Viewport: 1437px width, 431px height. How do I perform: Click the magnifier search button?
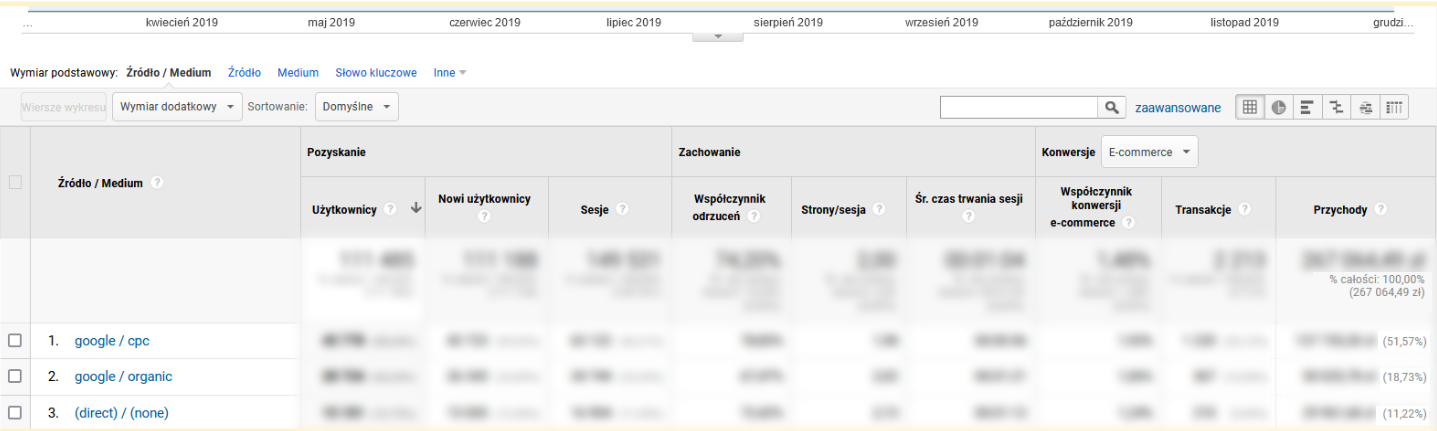(x=1112, y=107)
